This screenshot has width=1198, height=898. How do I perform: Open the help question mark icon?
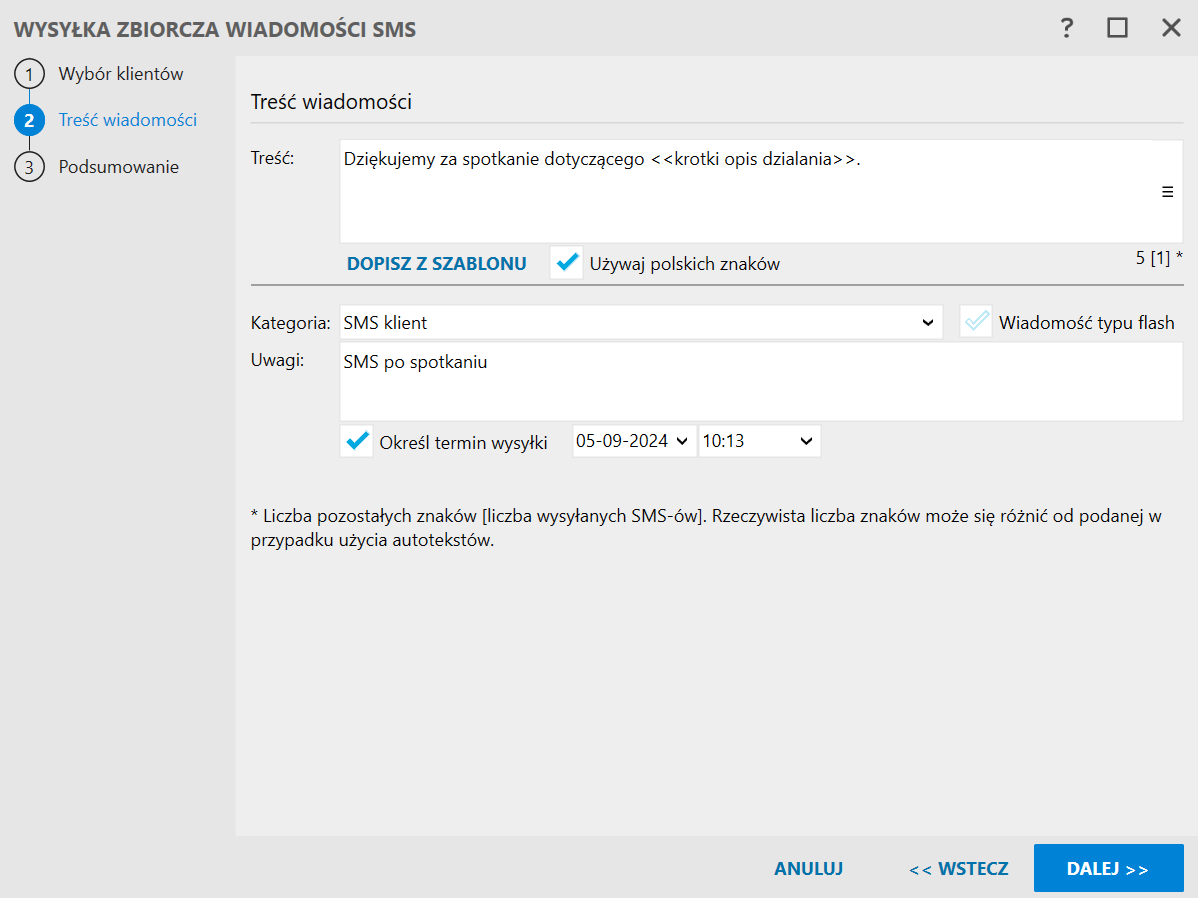(x=1068, y=28)
